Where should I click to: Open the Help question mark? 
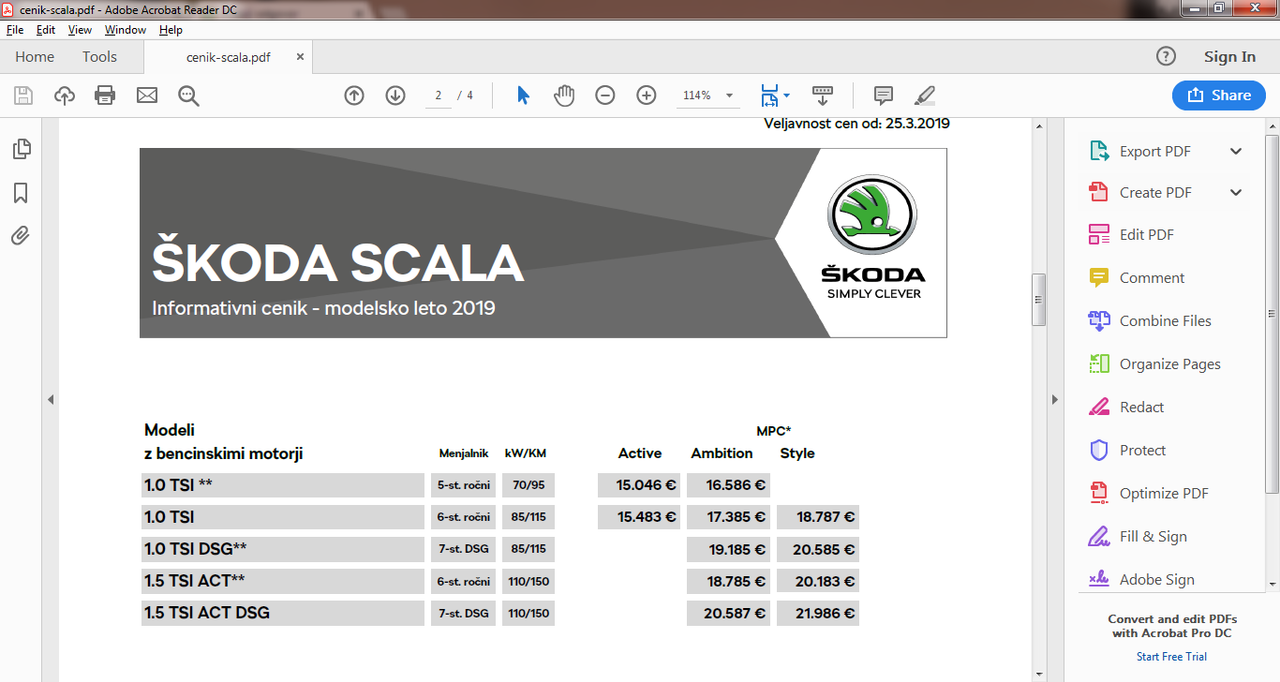tap(1166, 56)
